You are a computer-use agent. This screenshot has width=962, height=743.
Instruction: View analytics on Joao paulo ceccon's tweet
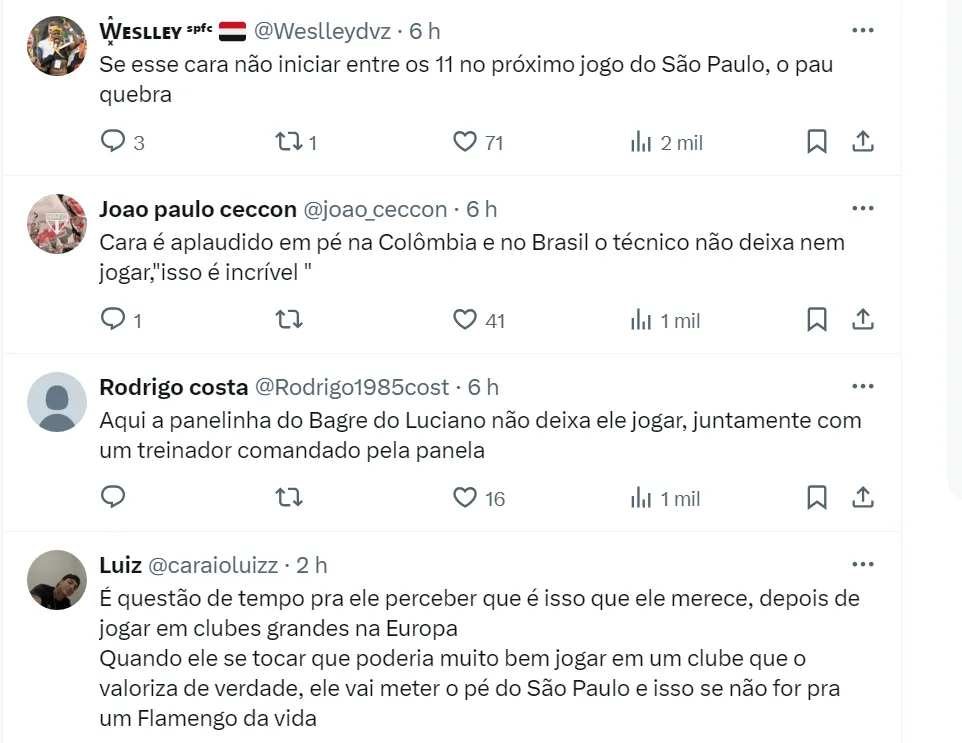point(641,320)
